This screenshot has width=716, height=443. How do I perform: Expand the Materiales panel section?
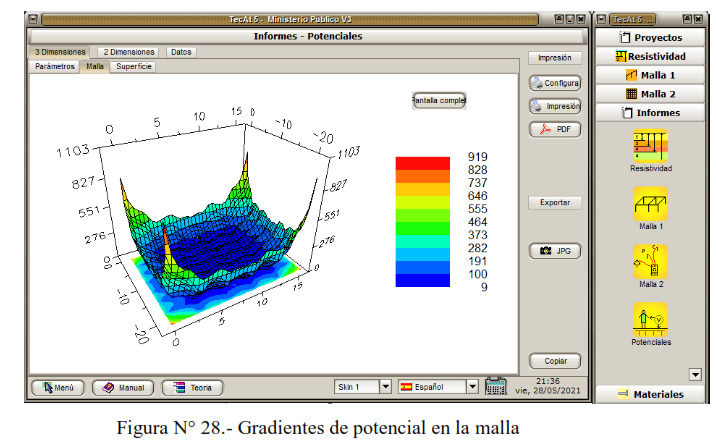[x=652, y=394]
